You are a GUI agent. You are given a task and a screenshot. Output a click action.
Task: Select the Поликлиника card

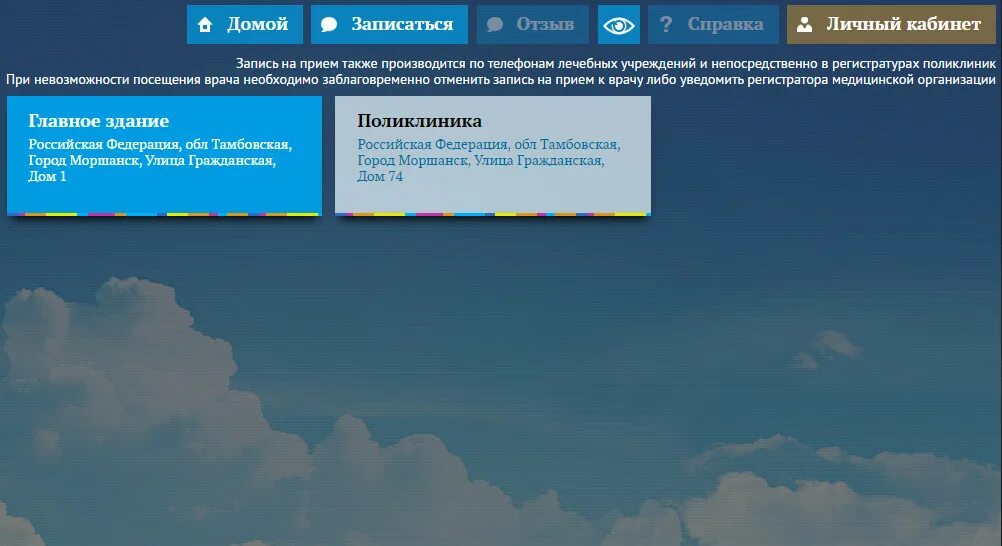pos(493,156)
